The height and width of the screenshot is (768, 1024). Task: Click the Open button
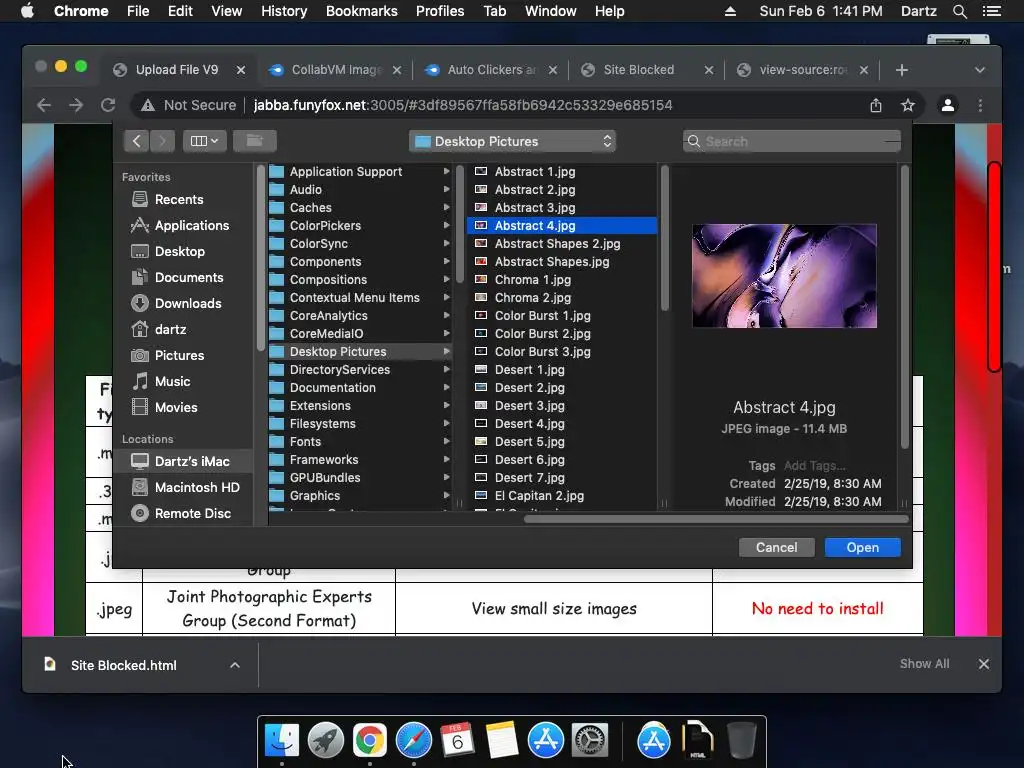point(863,547)
